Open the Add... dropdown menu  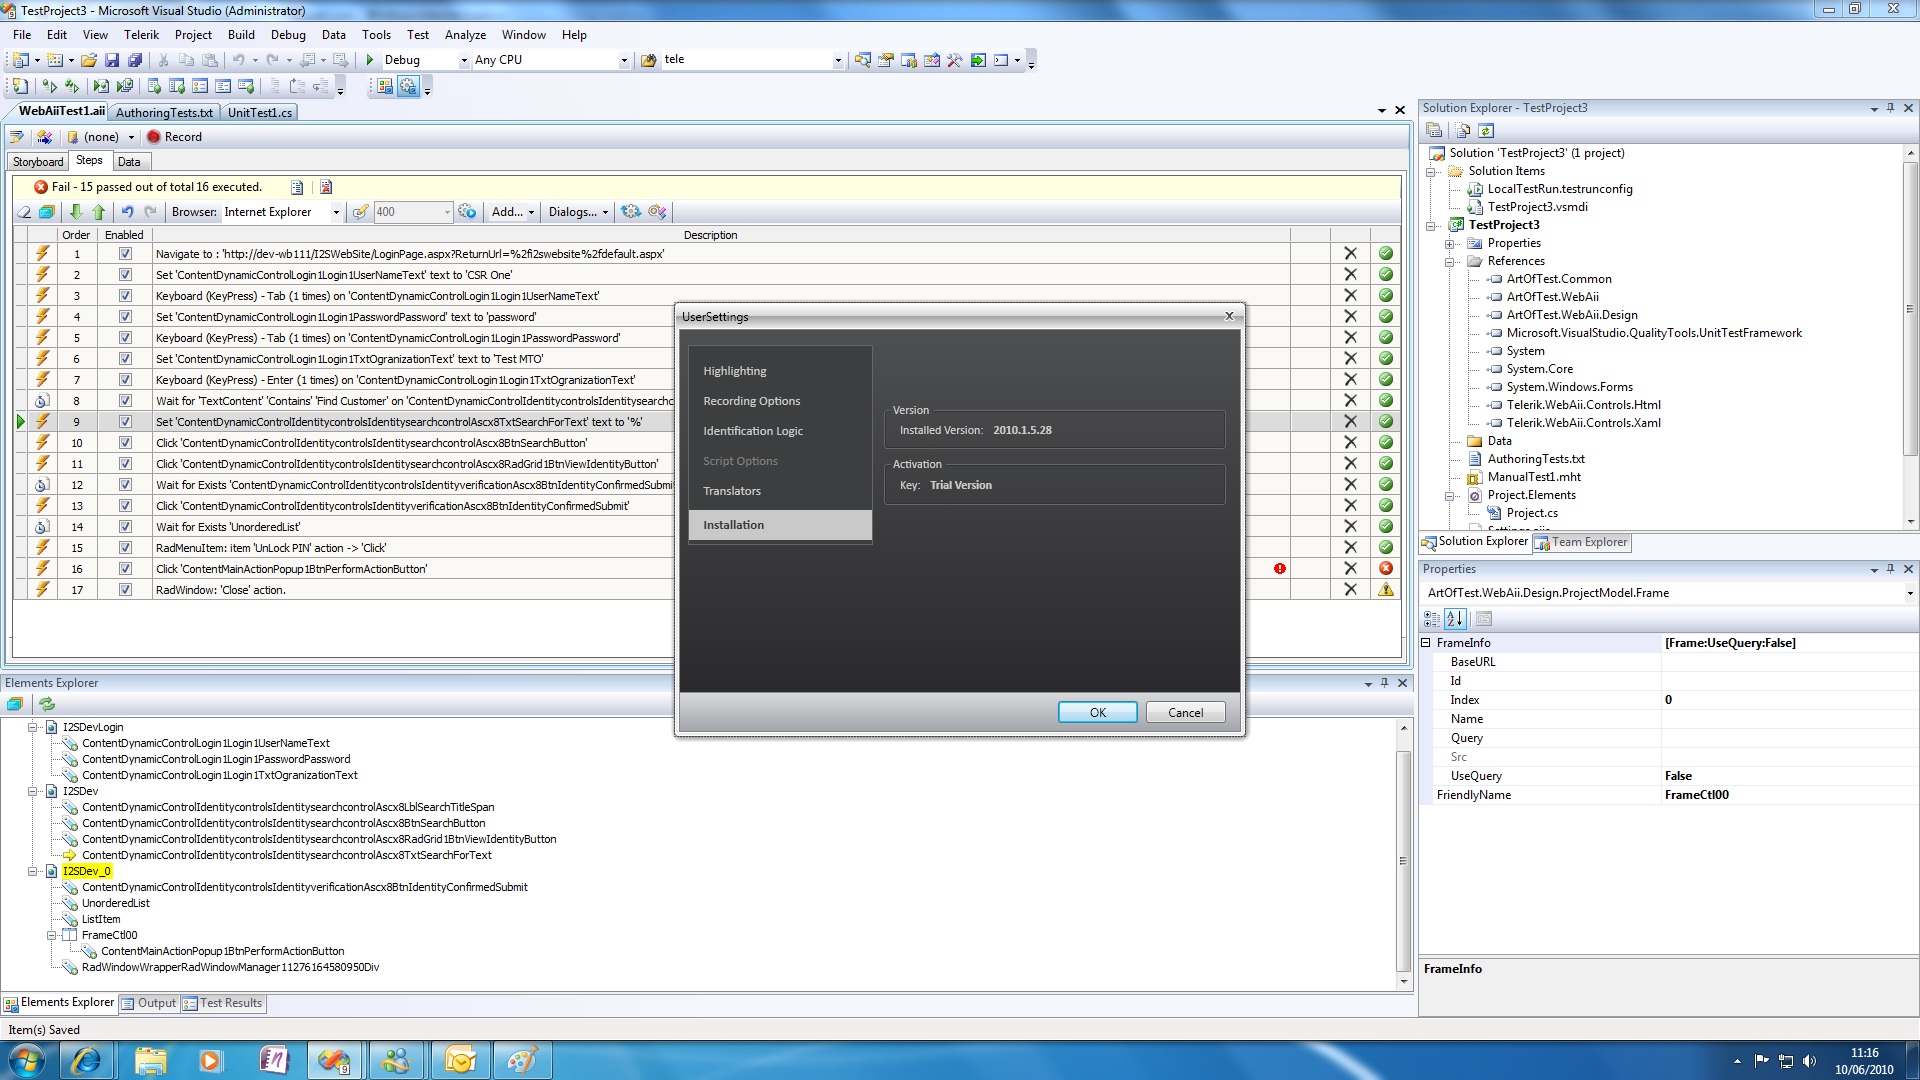[x=513, y=212]
